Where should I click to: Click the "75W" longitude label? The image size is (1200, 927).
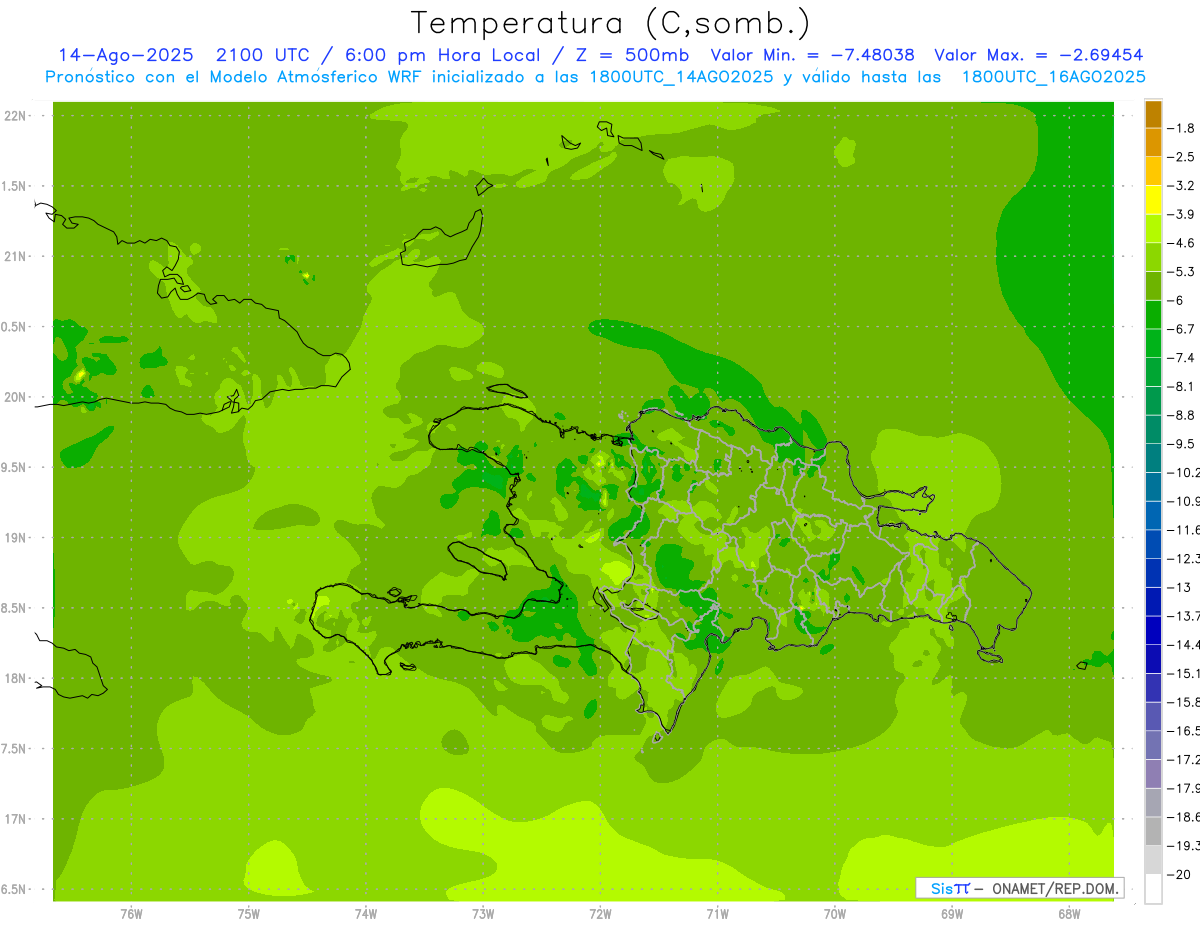[x=249, y=914]
